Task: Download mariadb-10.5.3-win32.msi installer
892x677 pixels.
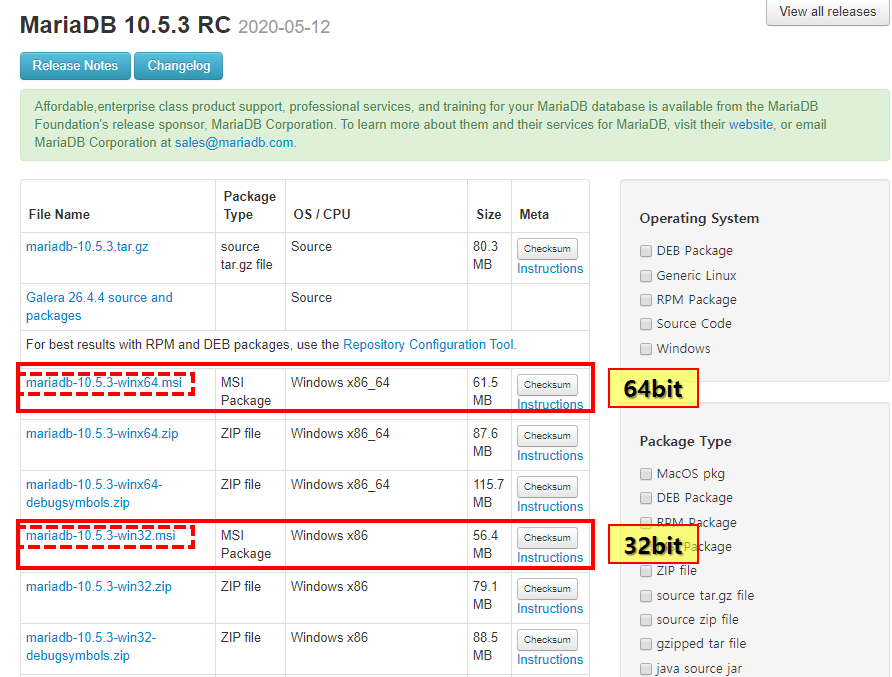Action: 101,536
